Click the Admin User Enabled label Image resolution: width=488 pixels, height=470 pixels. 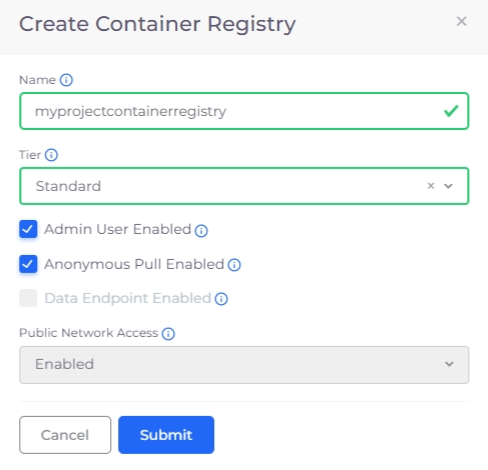(118, 229)
